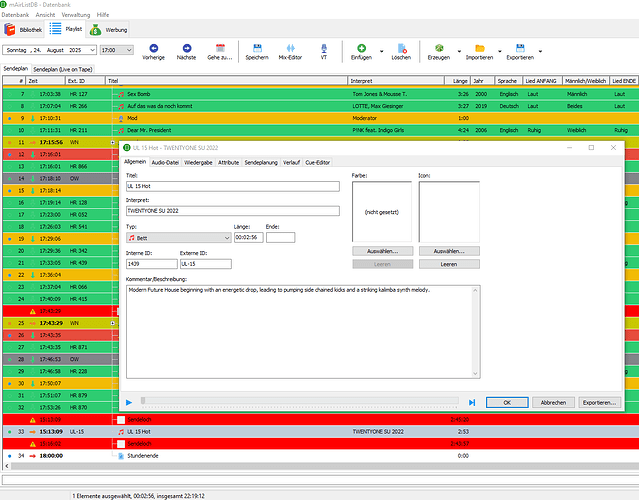Save playlist with Speichern icon

[x=257, y=52]
